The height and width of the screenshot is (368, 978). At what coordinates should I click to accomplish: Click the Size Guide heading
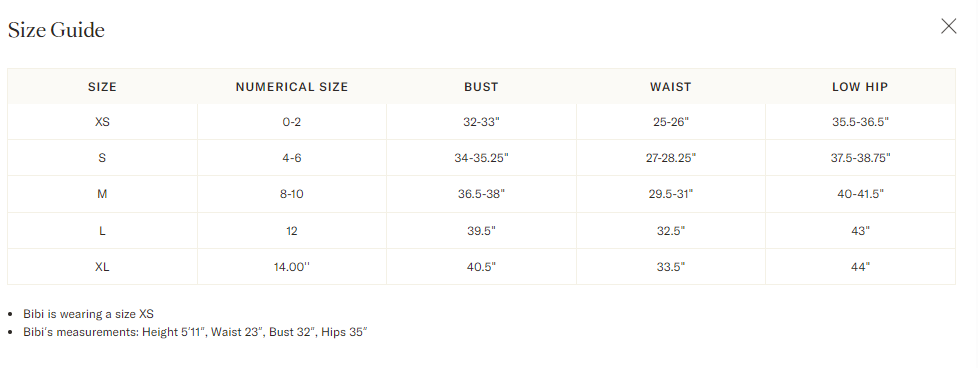56,30
